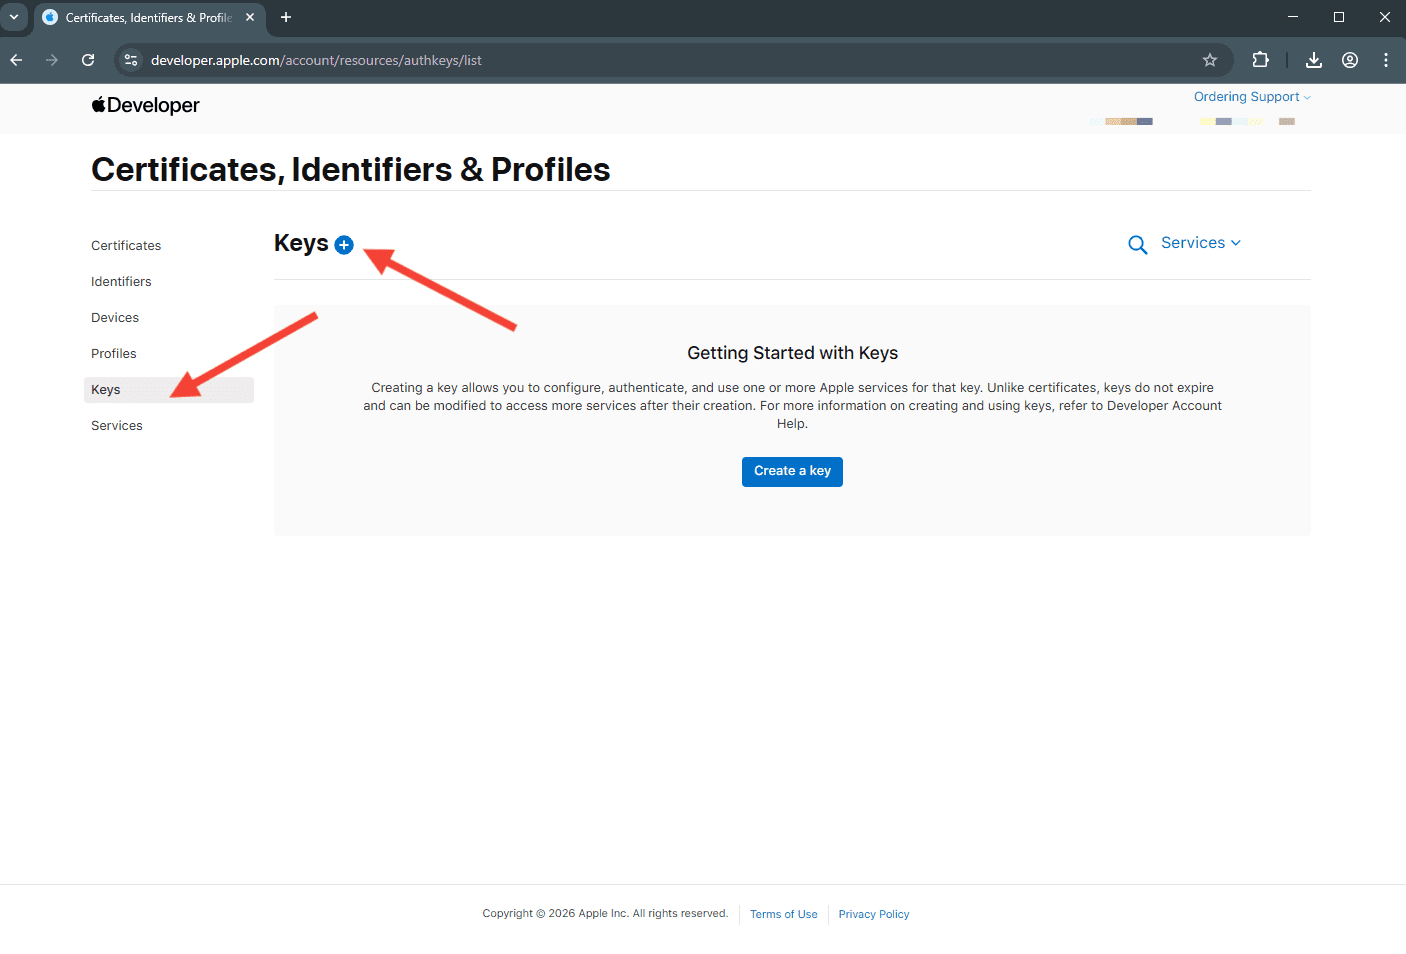1406x954 pixels.
Task: Open the browser extensions puzzle icon
Action: tap(1261, 60)
